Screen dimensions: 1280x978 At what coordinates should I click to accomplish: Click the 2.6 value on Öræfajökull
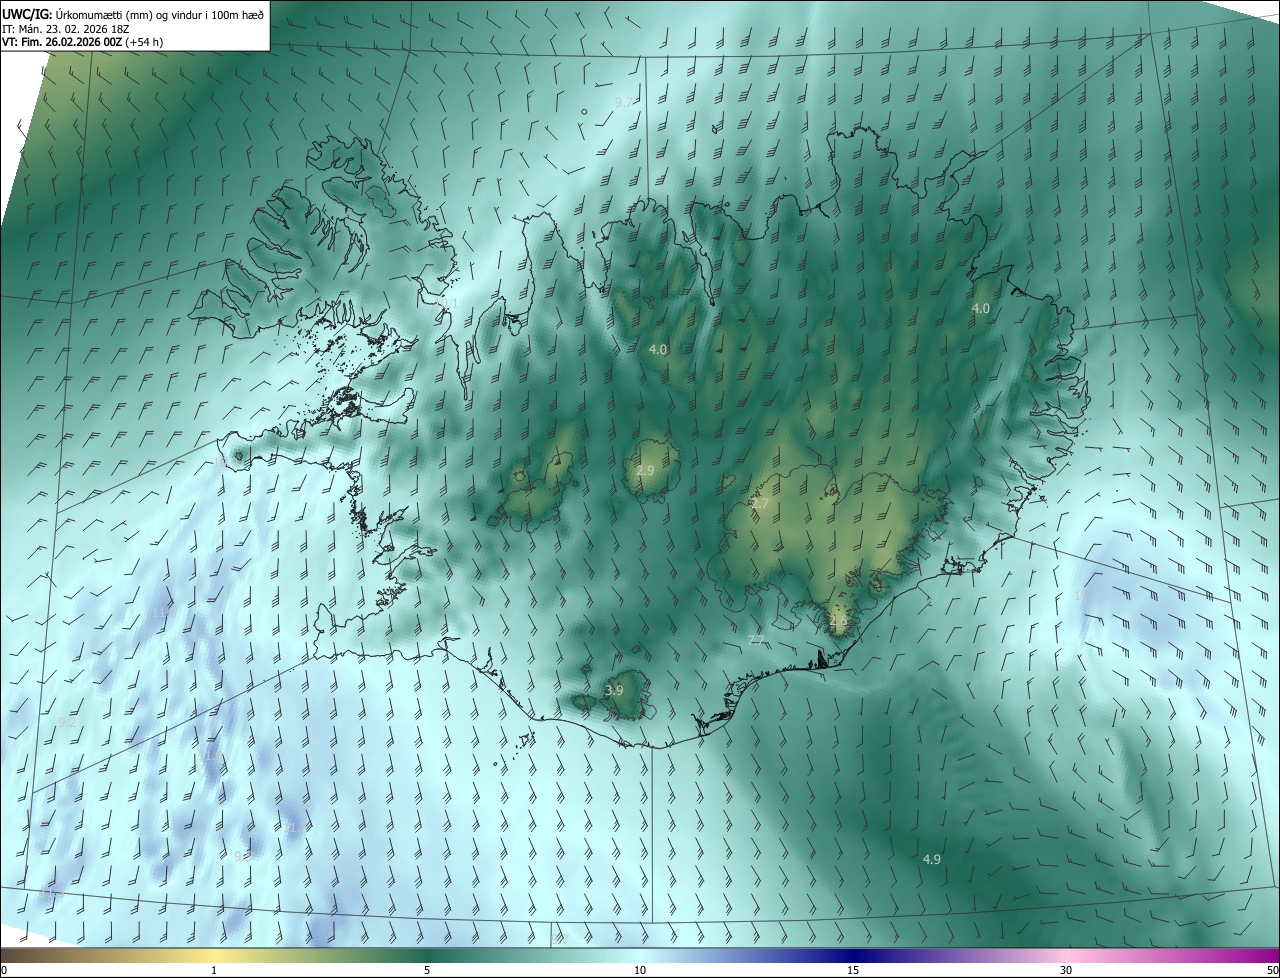[x=838, y=620]
